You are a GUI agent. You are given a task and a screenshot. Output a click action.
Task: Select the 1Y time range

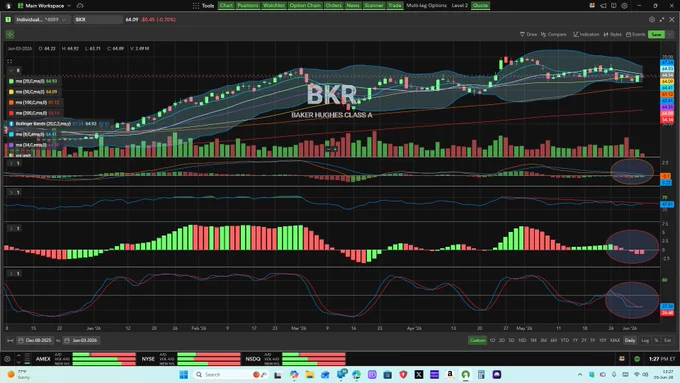(x=575, y=340)
